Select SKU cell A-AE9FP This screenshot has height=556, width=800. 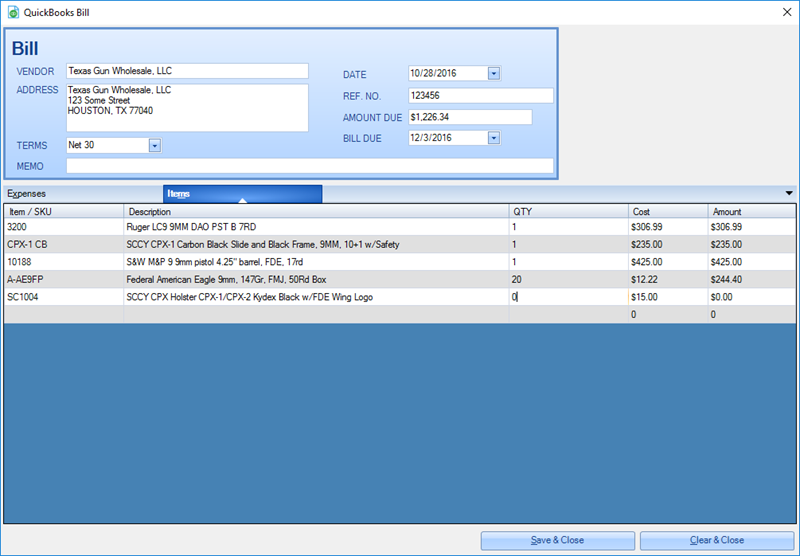click(x=64, y=280)
